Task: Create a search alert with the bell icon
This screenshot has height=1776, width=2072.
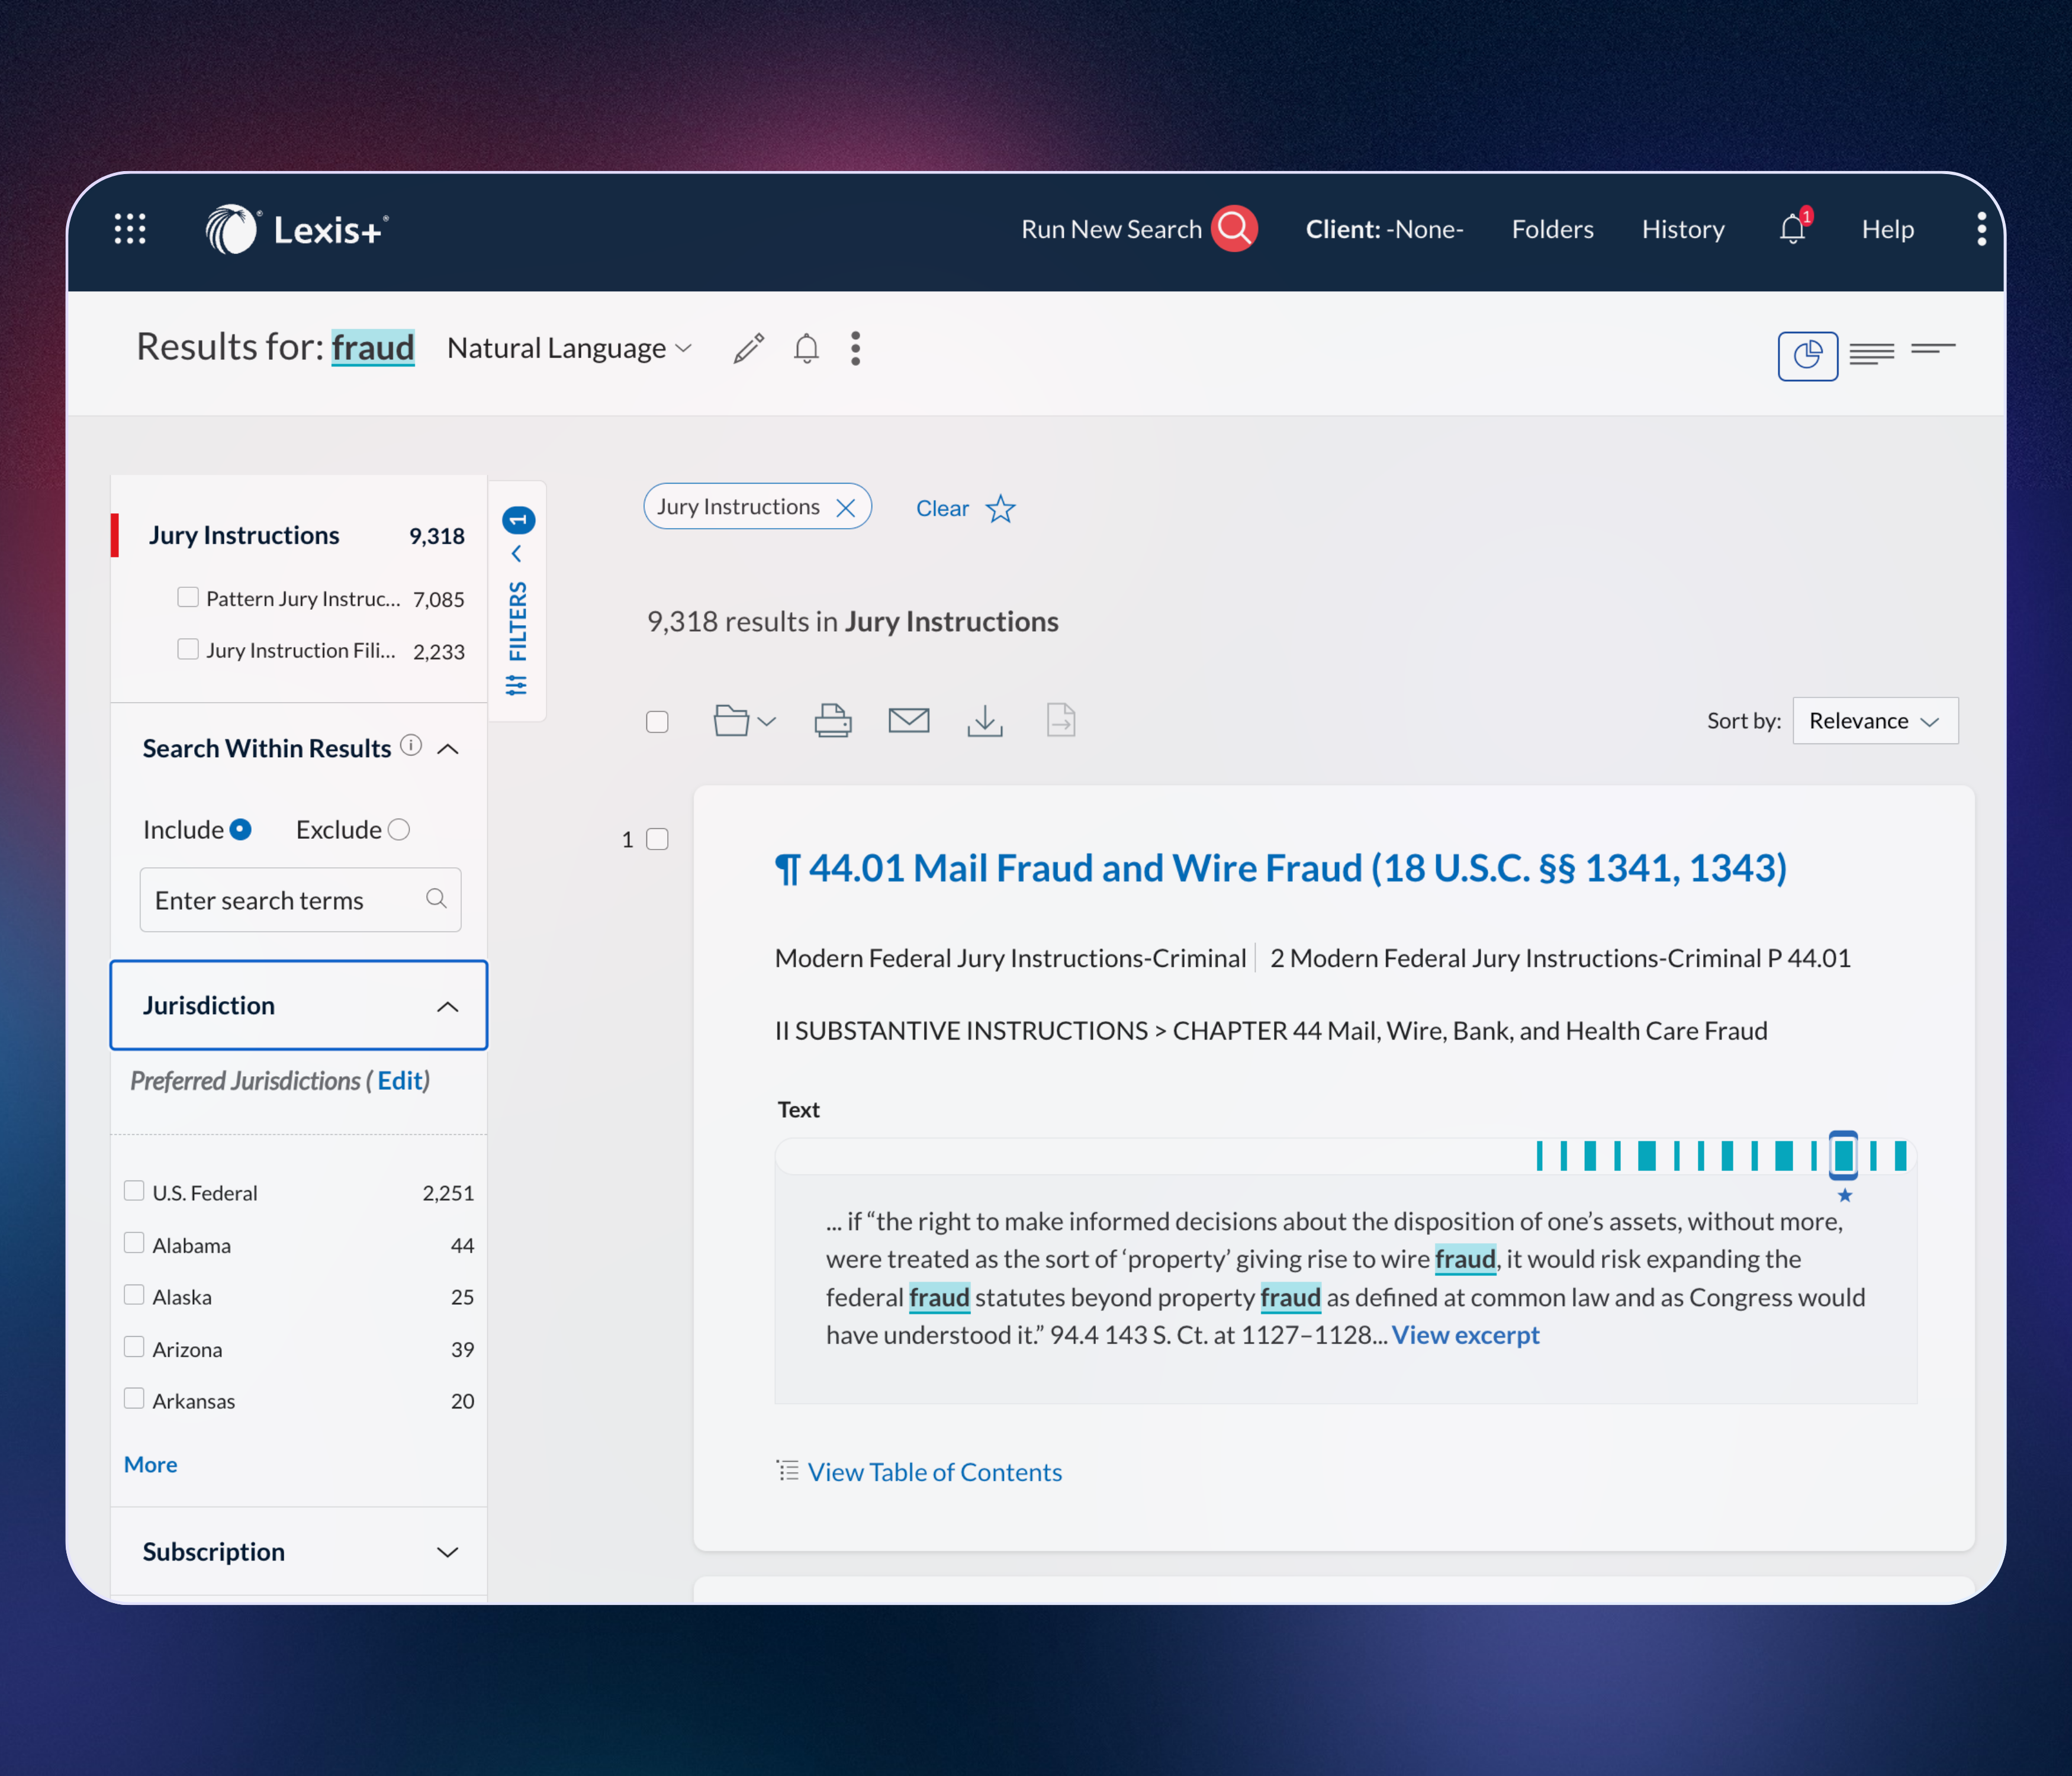Action: click(806, 348)
